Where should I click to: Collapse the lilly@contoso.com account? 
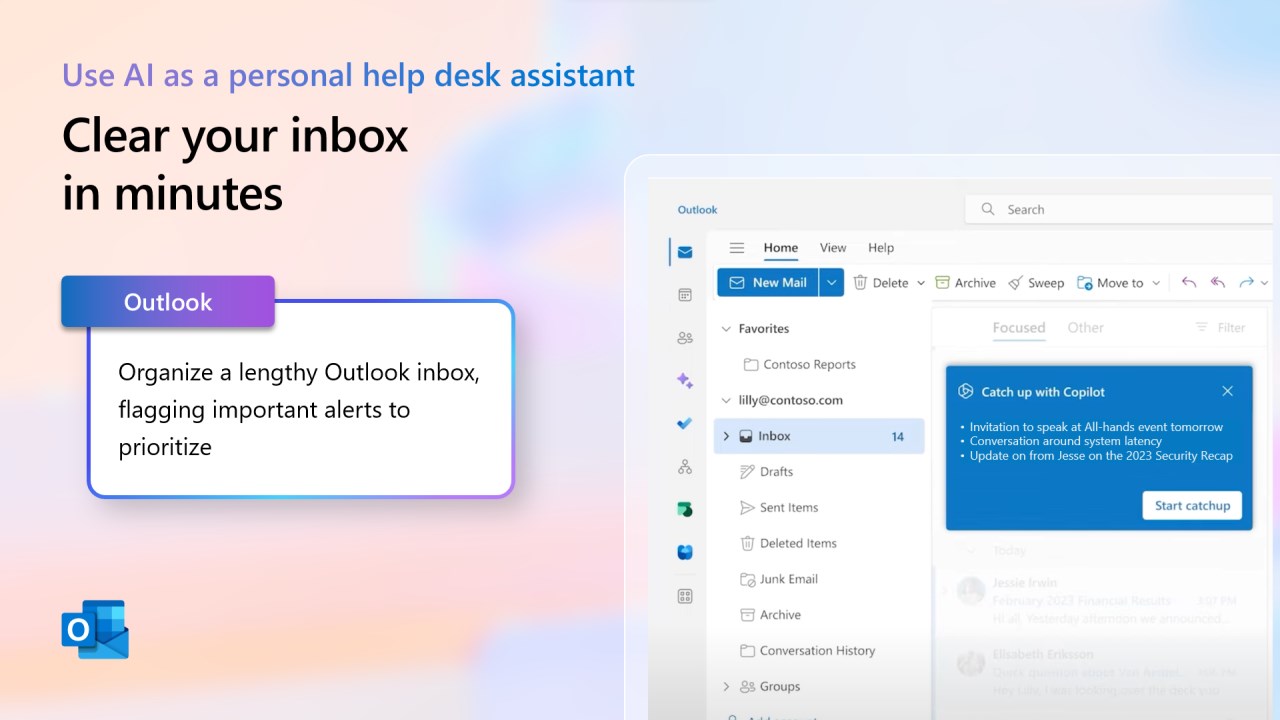pyautogui.click(x=727, y=401)
